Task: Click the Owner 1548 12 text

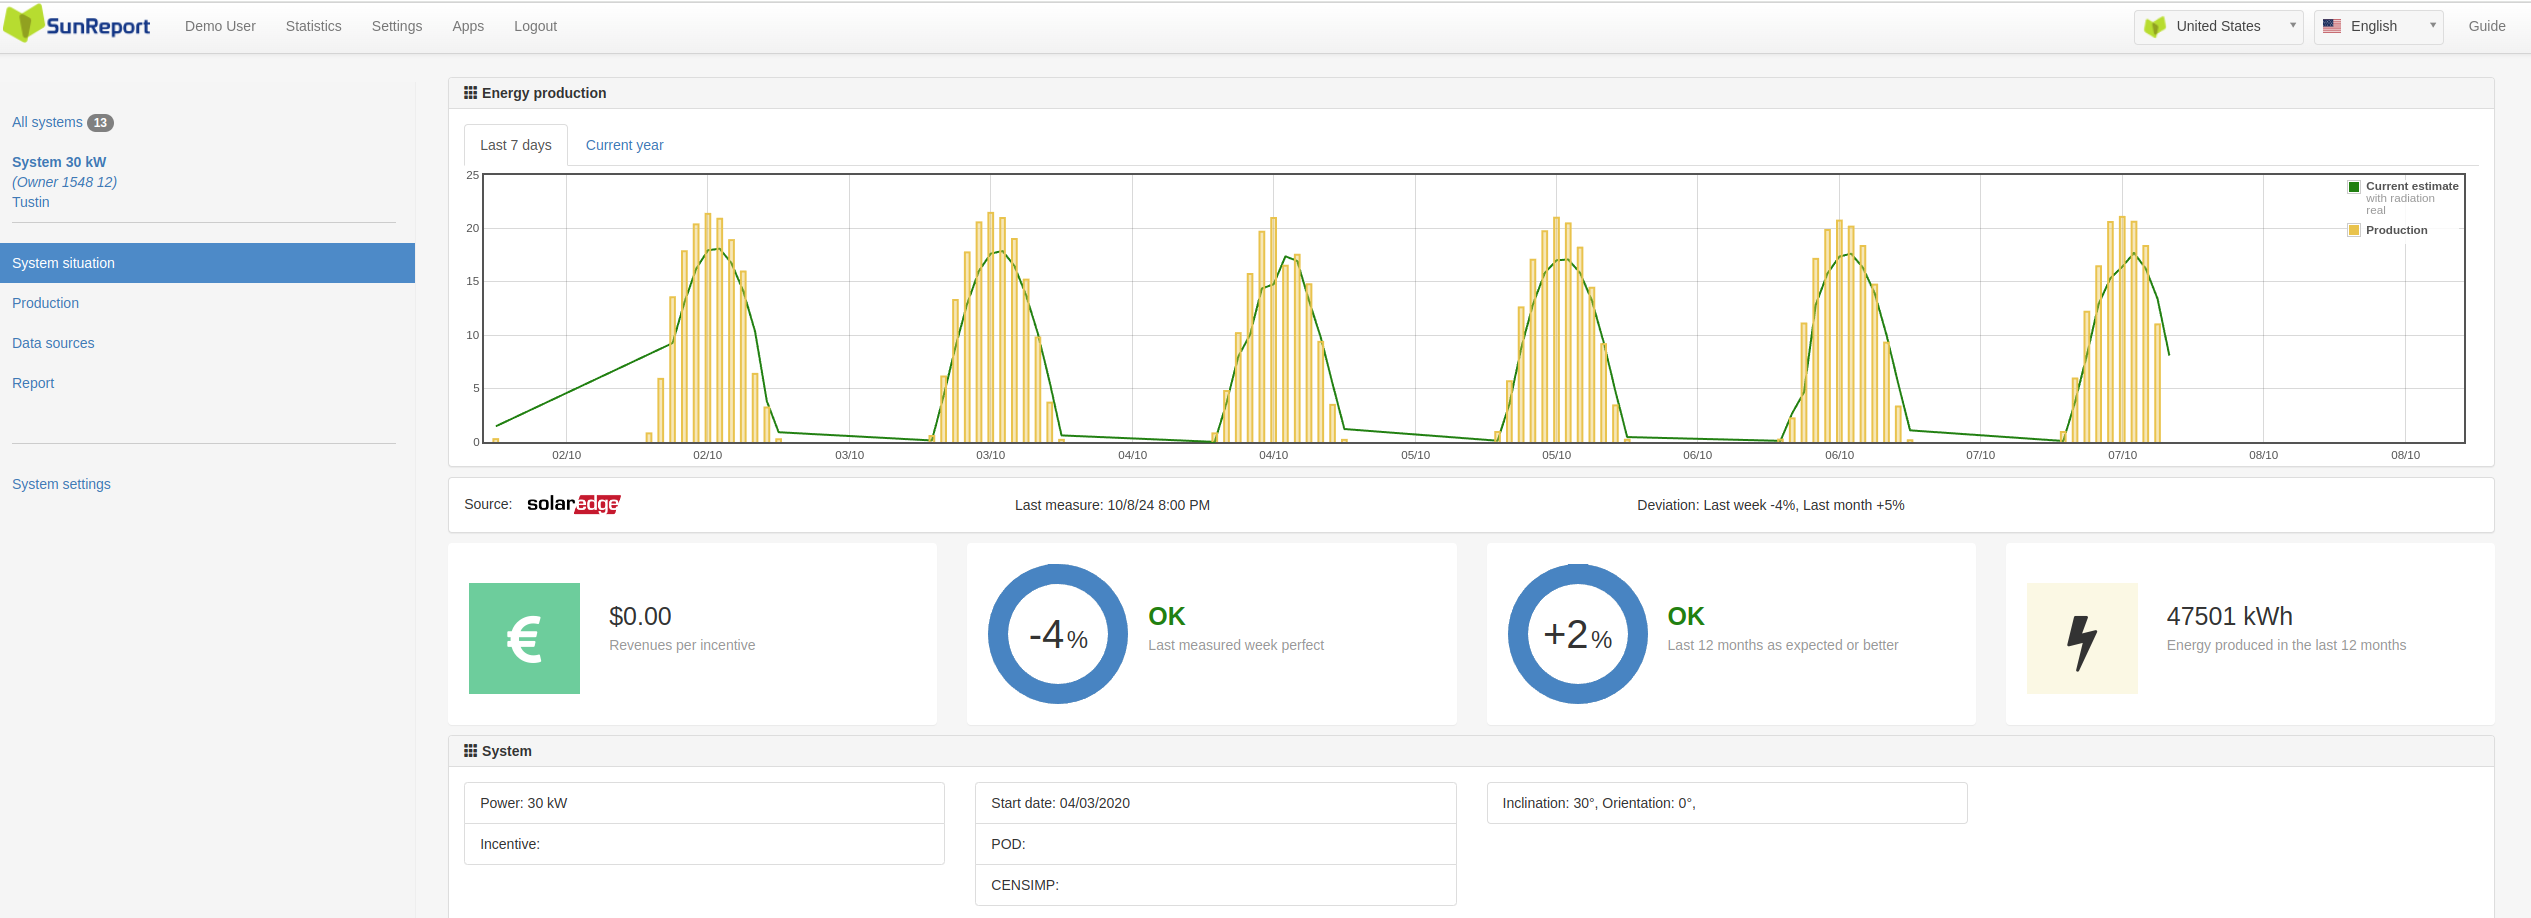Action: pos(64,182)
